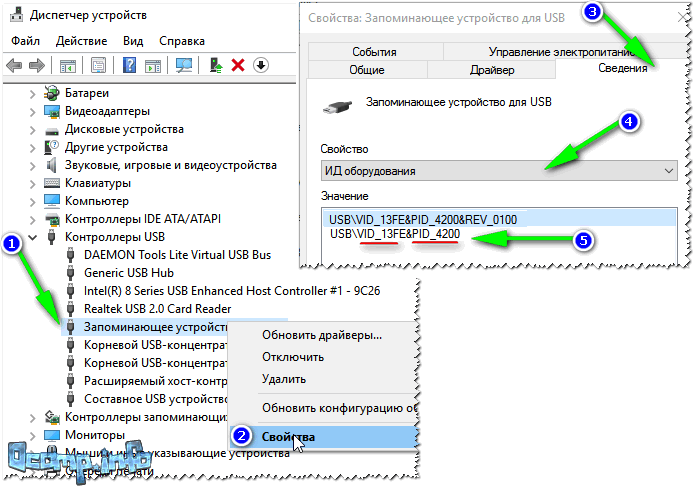
Task: Click the back arrow toolbar icon
Action: [x=15, y=65]
